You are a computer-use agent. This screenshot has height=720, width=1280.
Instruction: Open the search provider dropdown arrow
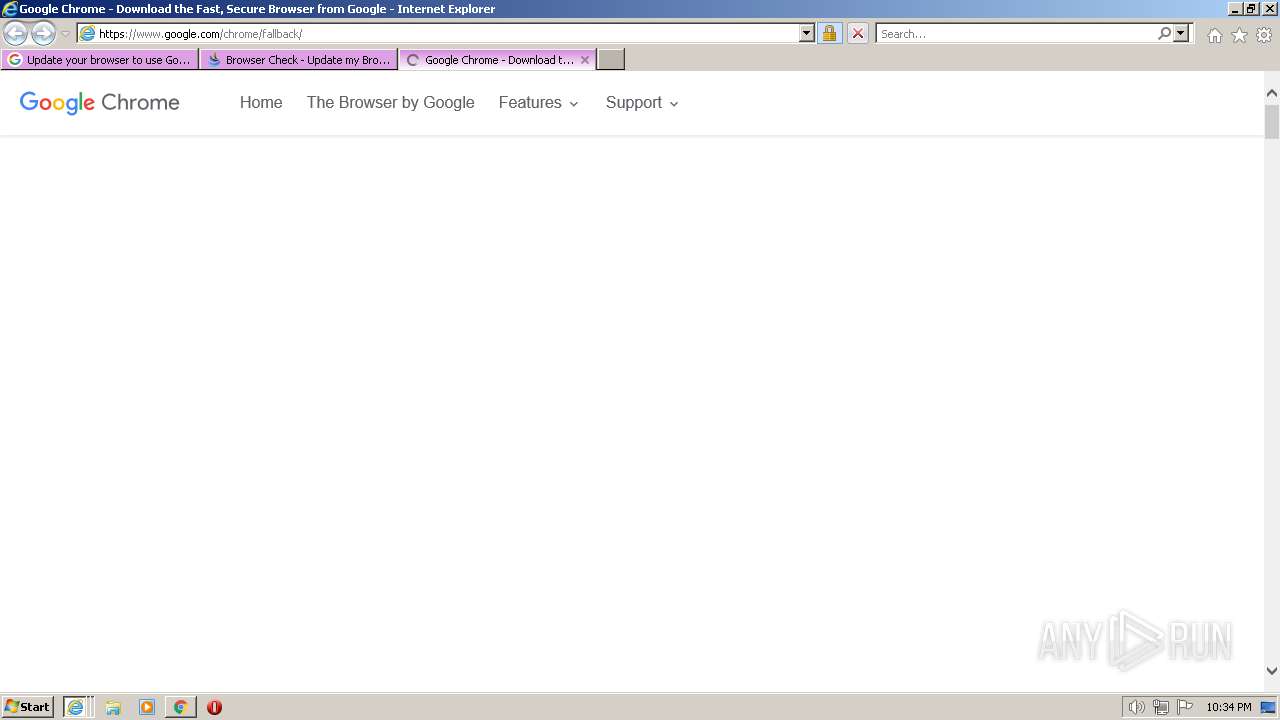[x=1181, y=34]
